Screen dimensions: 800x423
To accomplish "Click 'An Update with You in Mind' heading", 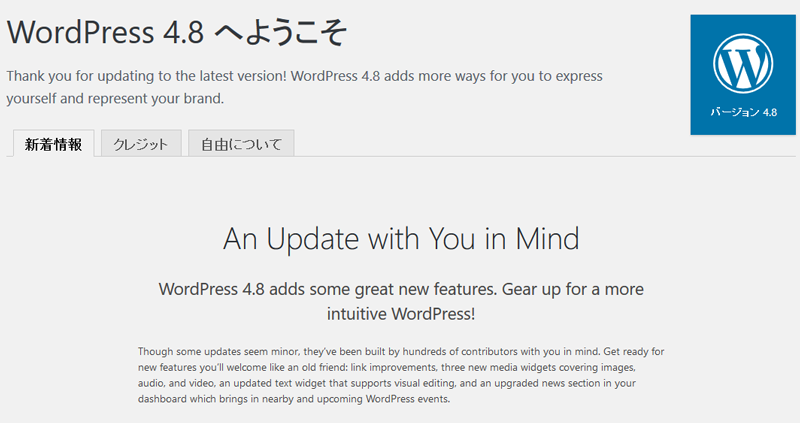I will pos(401,239).
